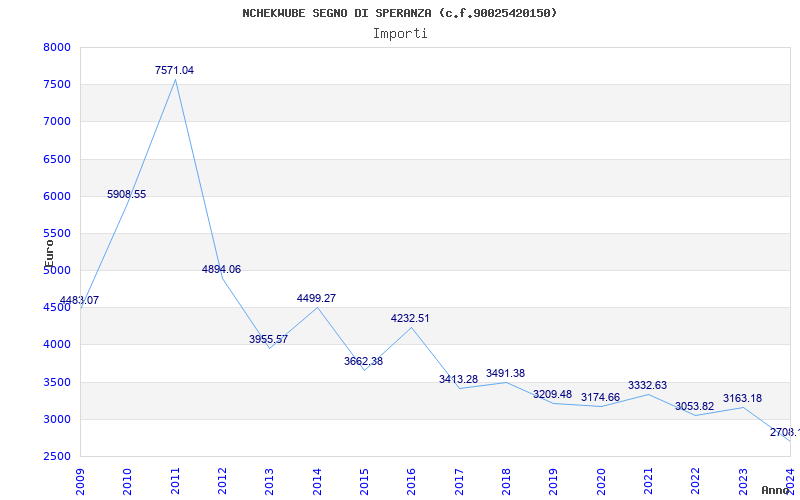The image size is (800, 500).
Task: Select the 5908.55 data label
Action: (127, 194)
